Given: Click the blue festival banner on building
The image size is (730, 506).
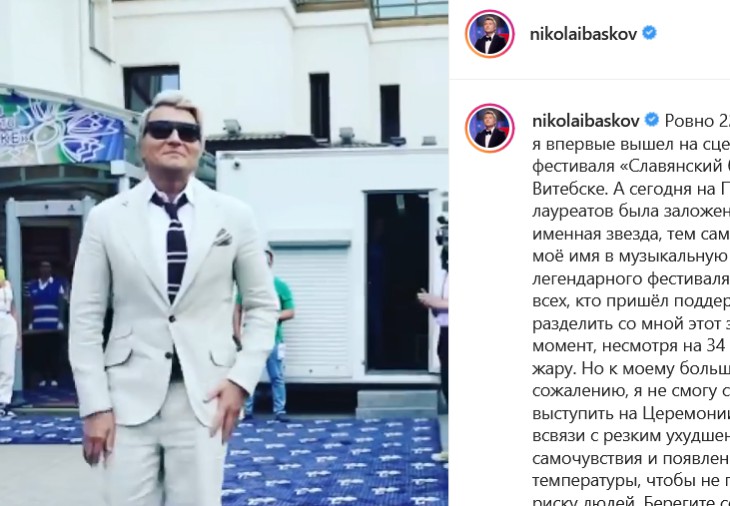Looking at the screenshot, I should tap(62, 127).
